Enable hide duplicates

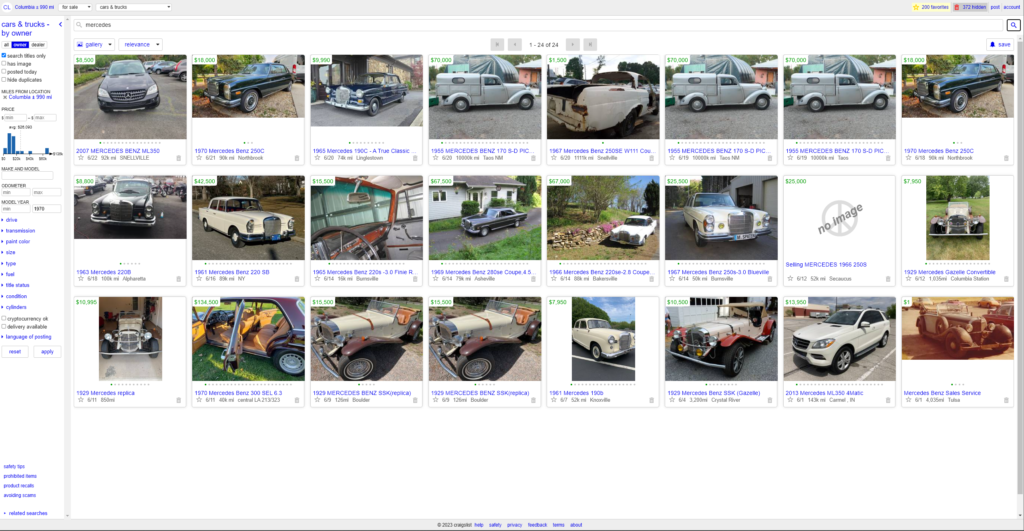(x=4, y=80)
